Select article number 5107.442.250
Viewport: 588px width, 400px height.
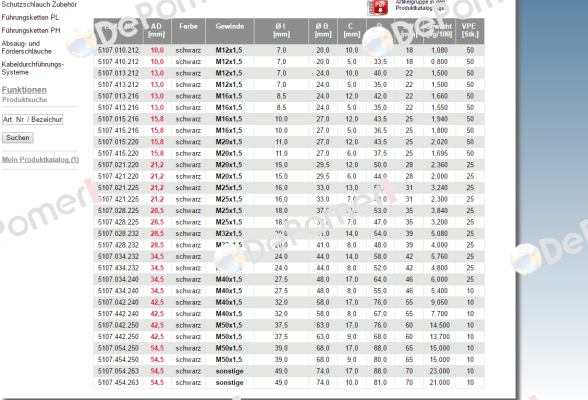(118, 337)
